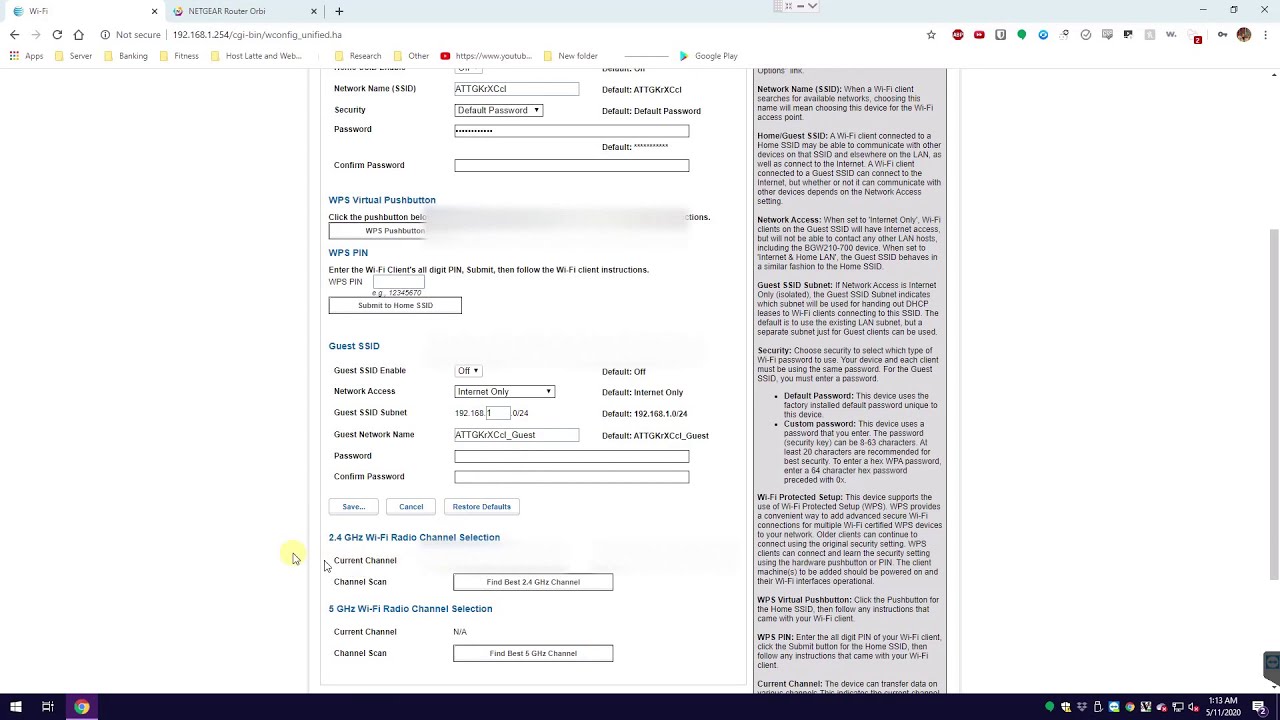Open the Windows Security tray icon
Screen dimensions: 1280x720
[1066, 707]
